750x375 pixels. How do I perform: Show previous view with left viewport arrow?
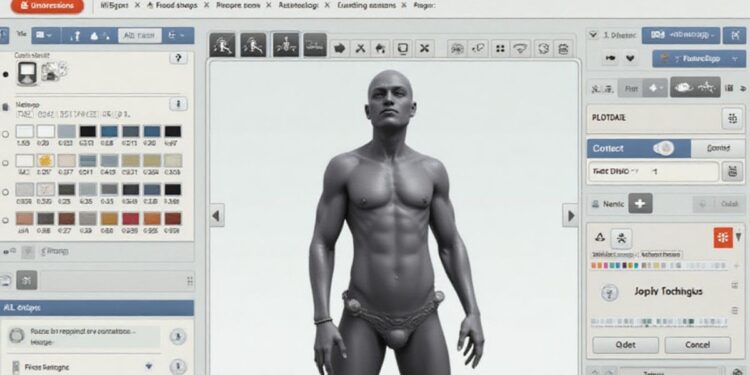click(x=217, y=216)
